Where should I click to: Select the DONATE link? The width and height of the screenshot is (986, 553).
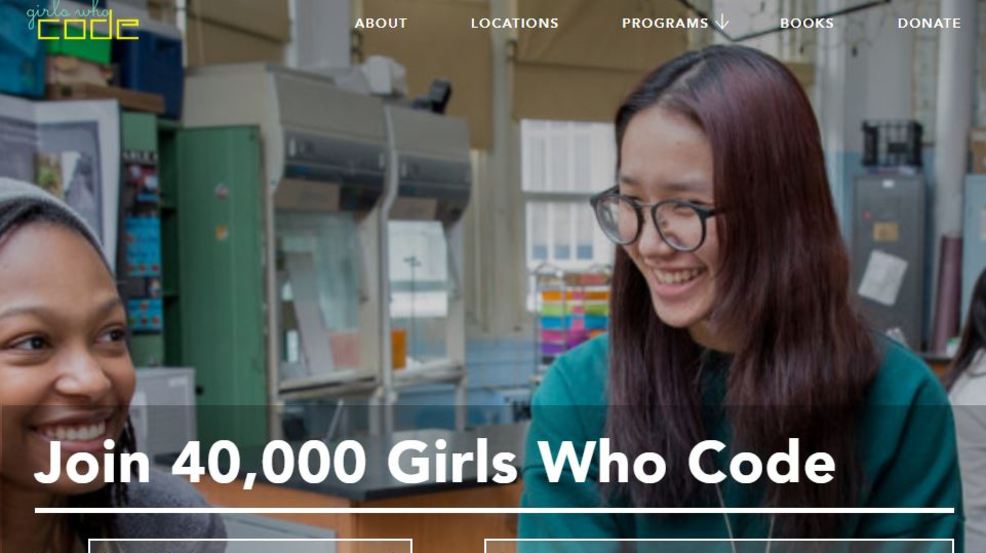929,23
